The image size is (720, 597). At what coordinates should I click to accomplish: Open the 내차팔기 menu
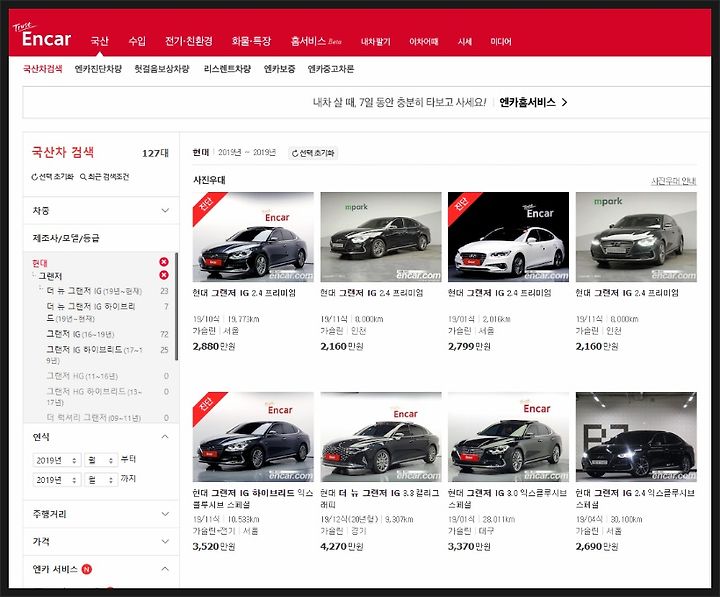(376, 41)
